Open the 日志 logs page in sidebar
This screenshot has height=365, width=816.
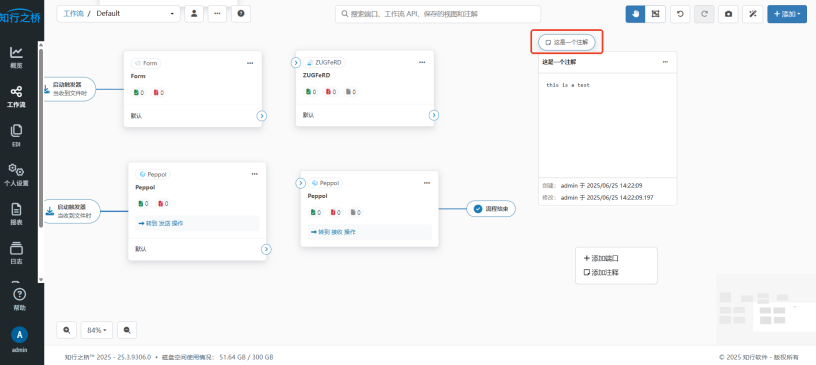17,254
